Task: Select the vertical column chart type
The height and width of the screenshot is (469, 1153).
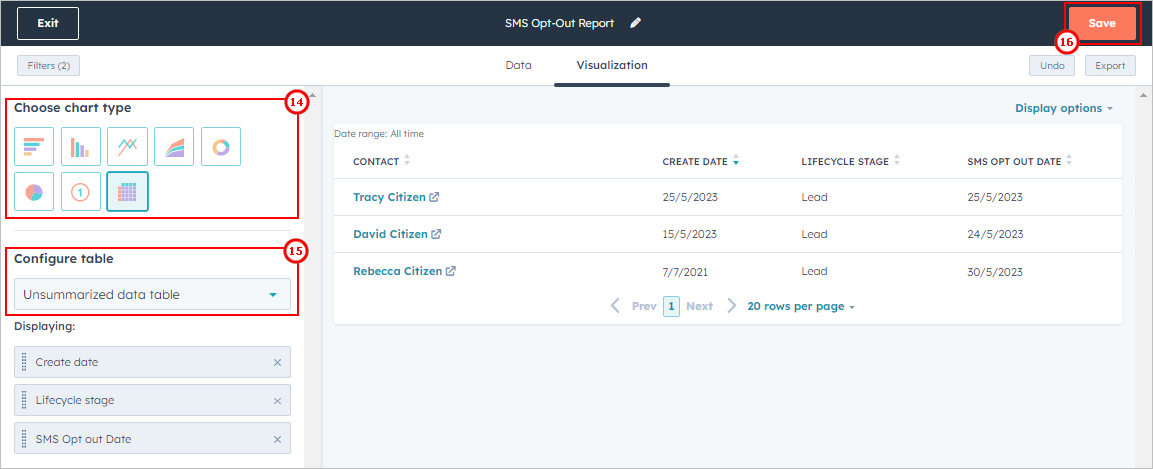Action: tap(81, 146)
